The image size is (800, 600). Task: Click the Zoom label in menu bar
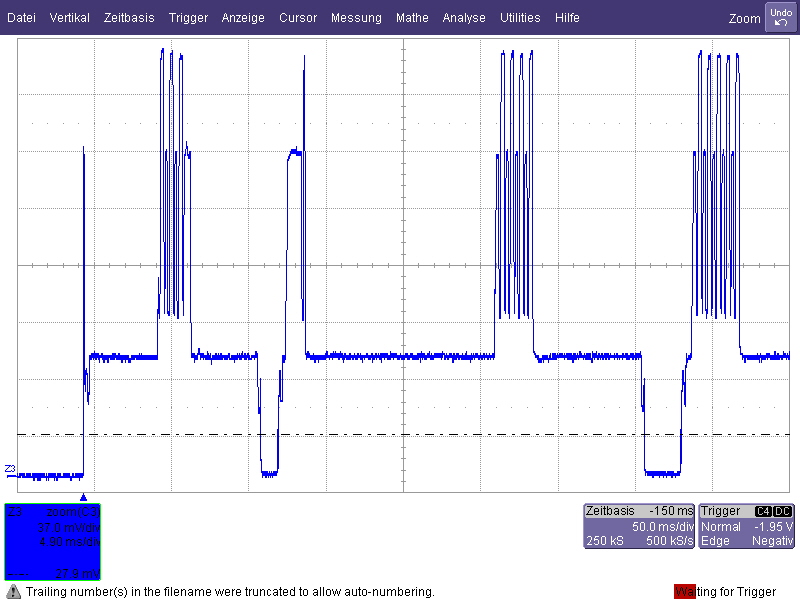tap(744, 18)
